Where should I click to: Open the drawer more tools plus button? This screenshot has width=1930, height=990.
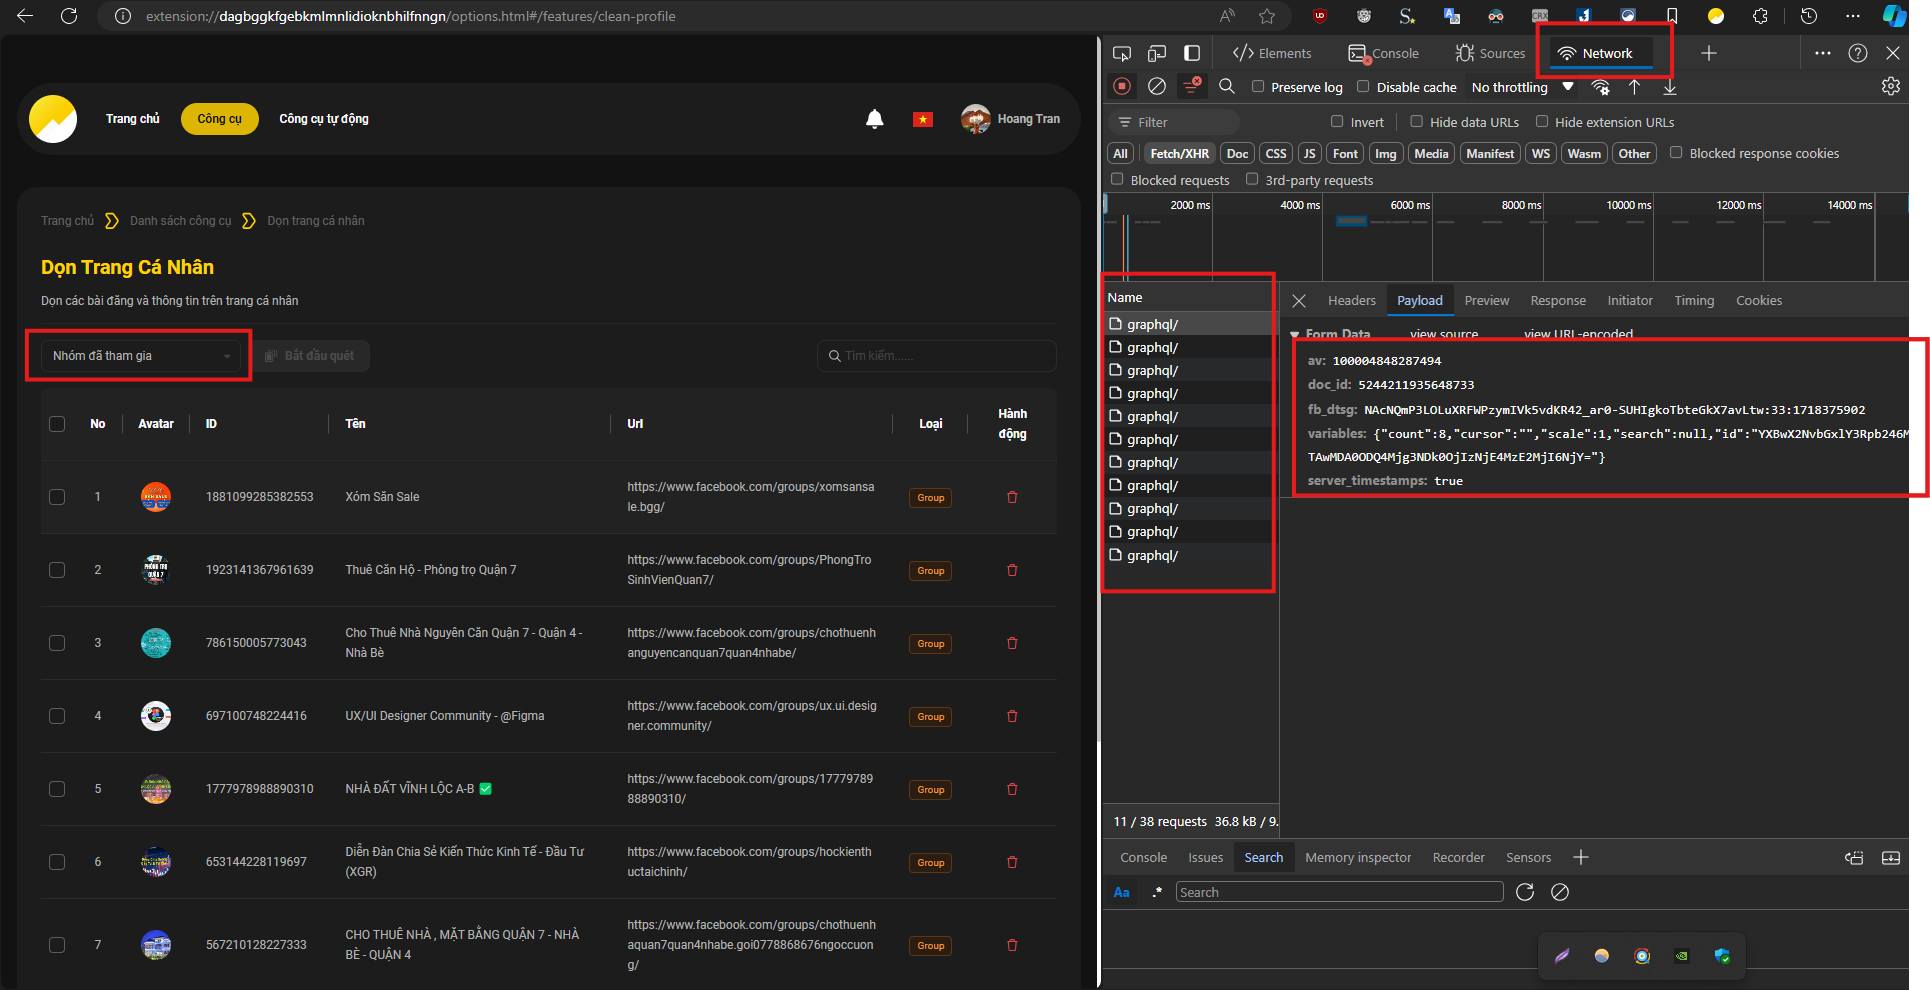[x=1581, y=857]
